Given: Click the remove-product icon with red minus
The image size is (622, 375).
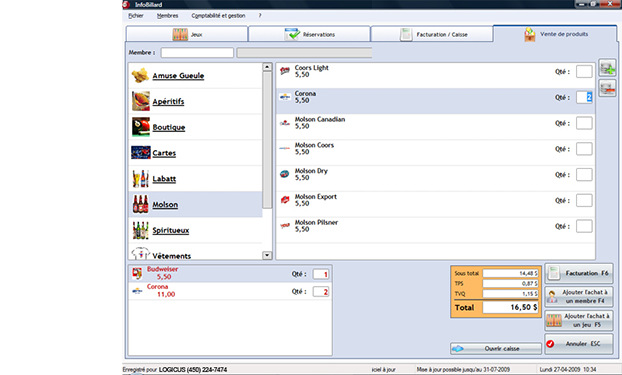Looking at the screenshot, I should click(607, 88).
